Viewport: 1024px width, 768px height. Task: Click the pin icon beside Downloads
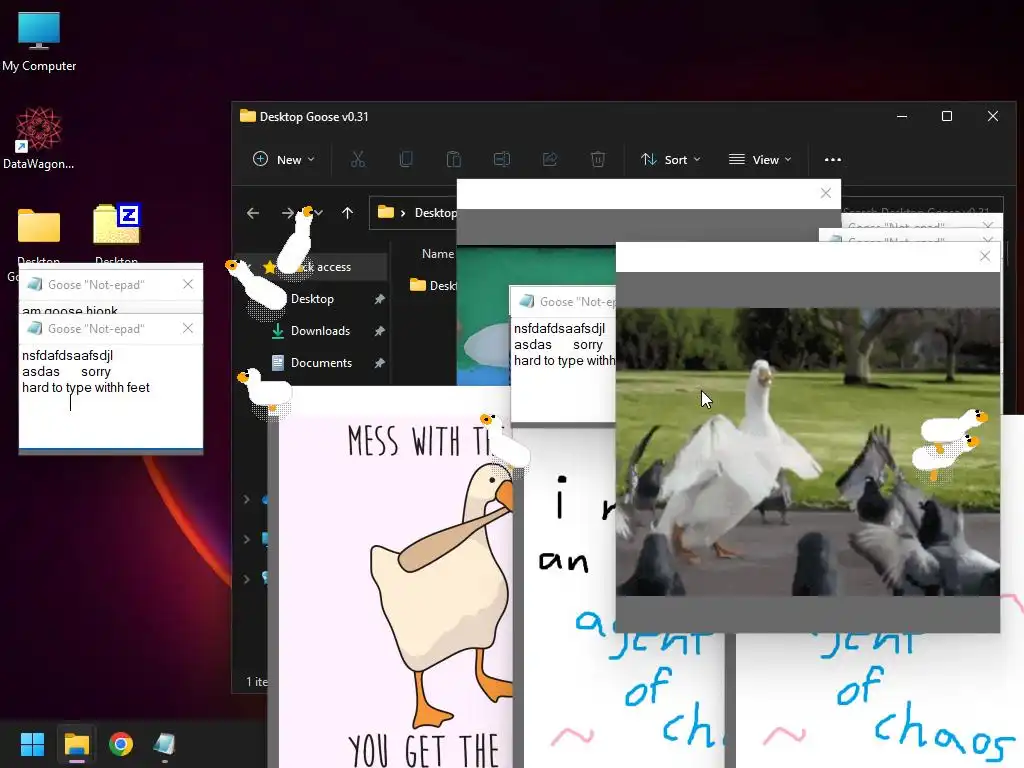(x=379, y=331)
